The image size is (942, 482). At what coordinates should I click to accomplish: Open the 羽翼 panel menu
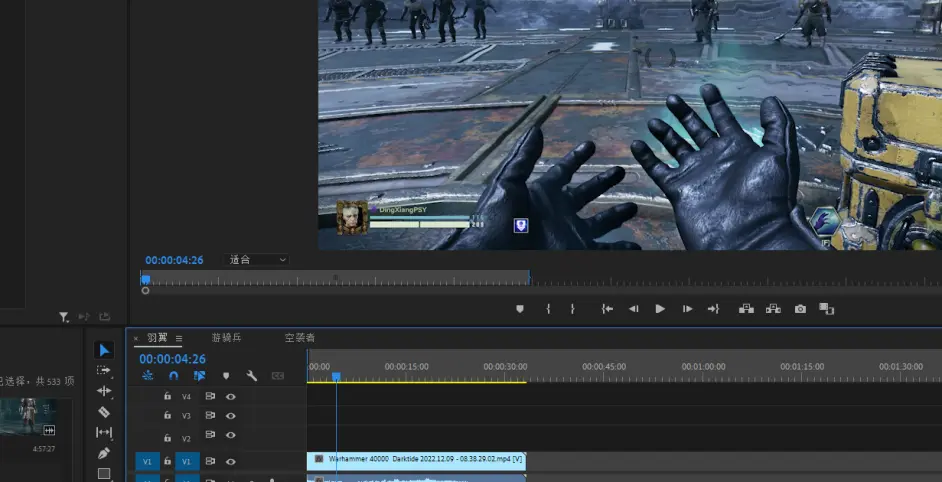pyautogui.click(x=179, y=338)
